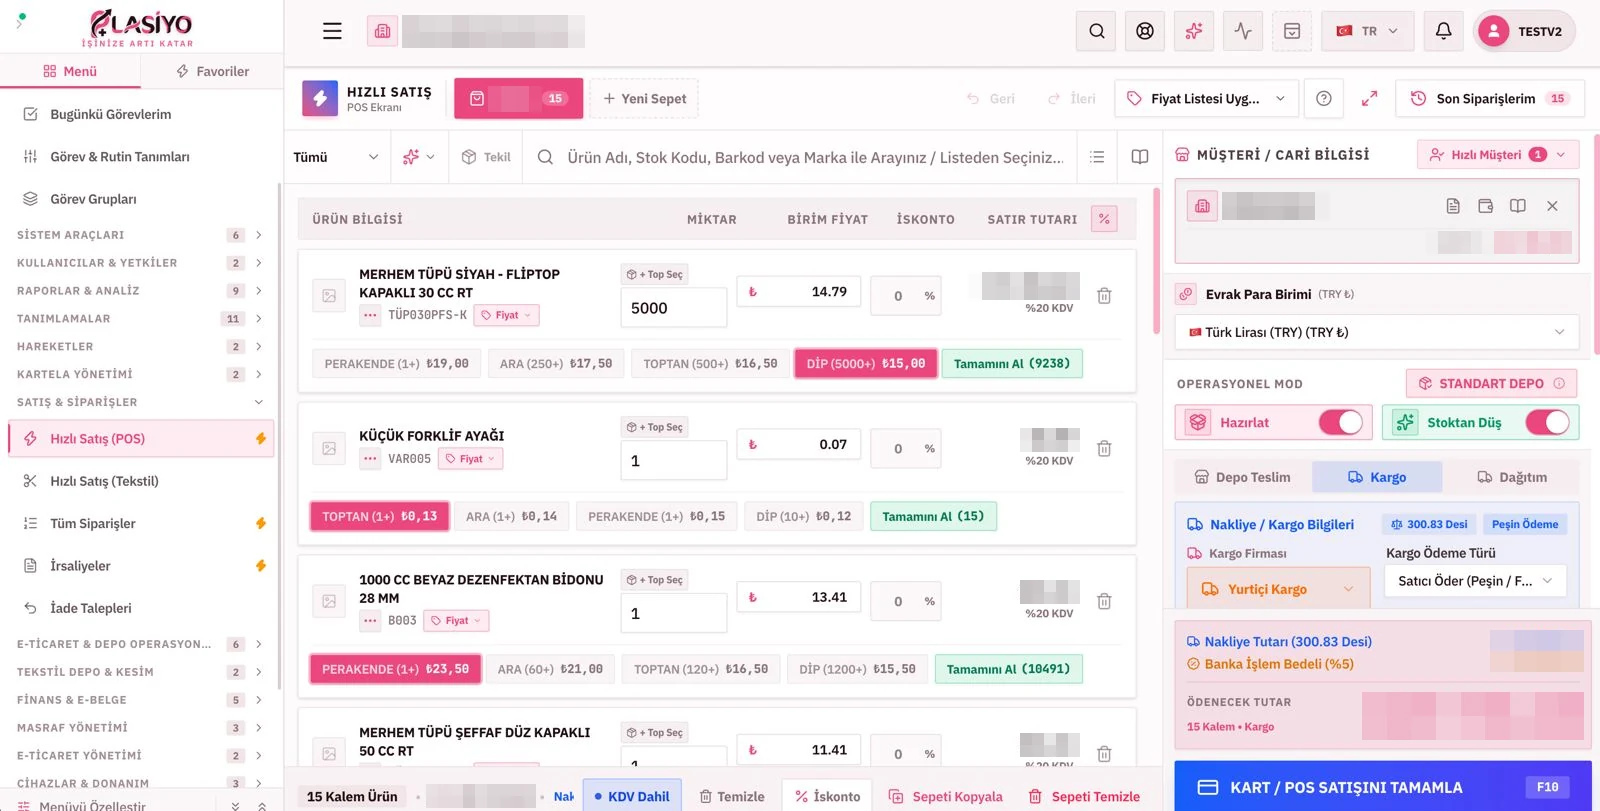
Task: Select PERAKENDE (1+) ₺23,50 price tier
Action: (395, 669)
